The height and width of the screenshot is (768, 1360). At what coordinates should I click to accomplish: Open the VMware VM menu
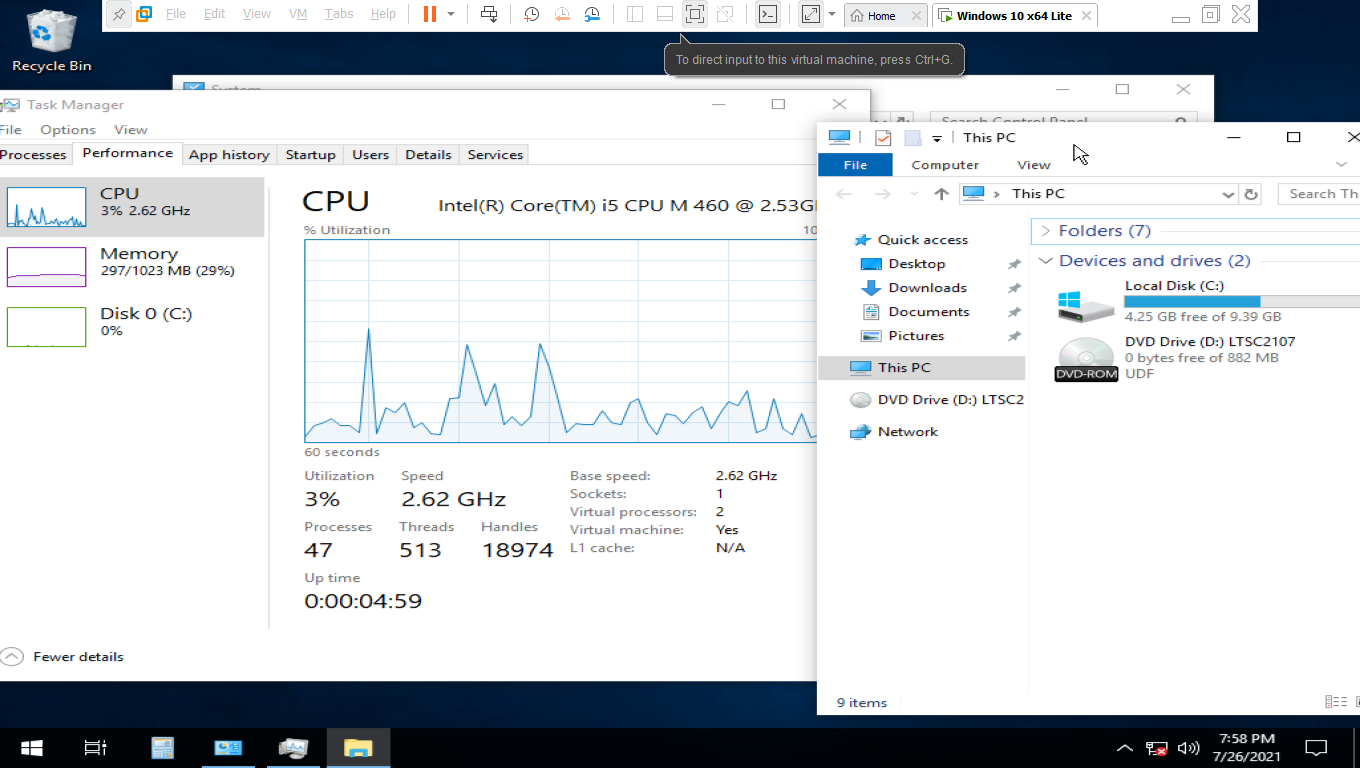298,14
